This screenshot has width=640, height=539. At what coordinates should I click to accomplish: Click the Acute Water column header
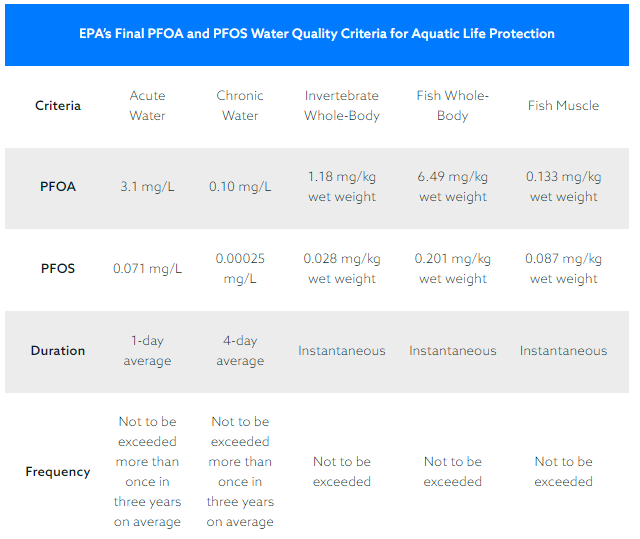(x=148, y=106)
